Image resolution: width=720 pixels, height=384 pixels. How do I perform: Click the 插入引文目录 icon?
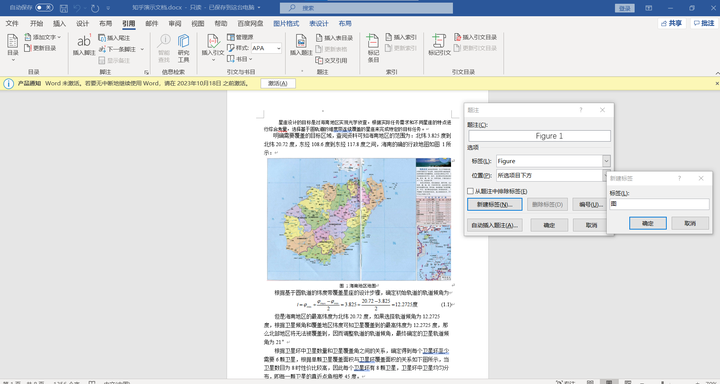tap(457, 37)
